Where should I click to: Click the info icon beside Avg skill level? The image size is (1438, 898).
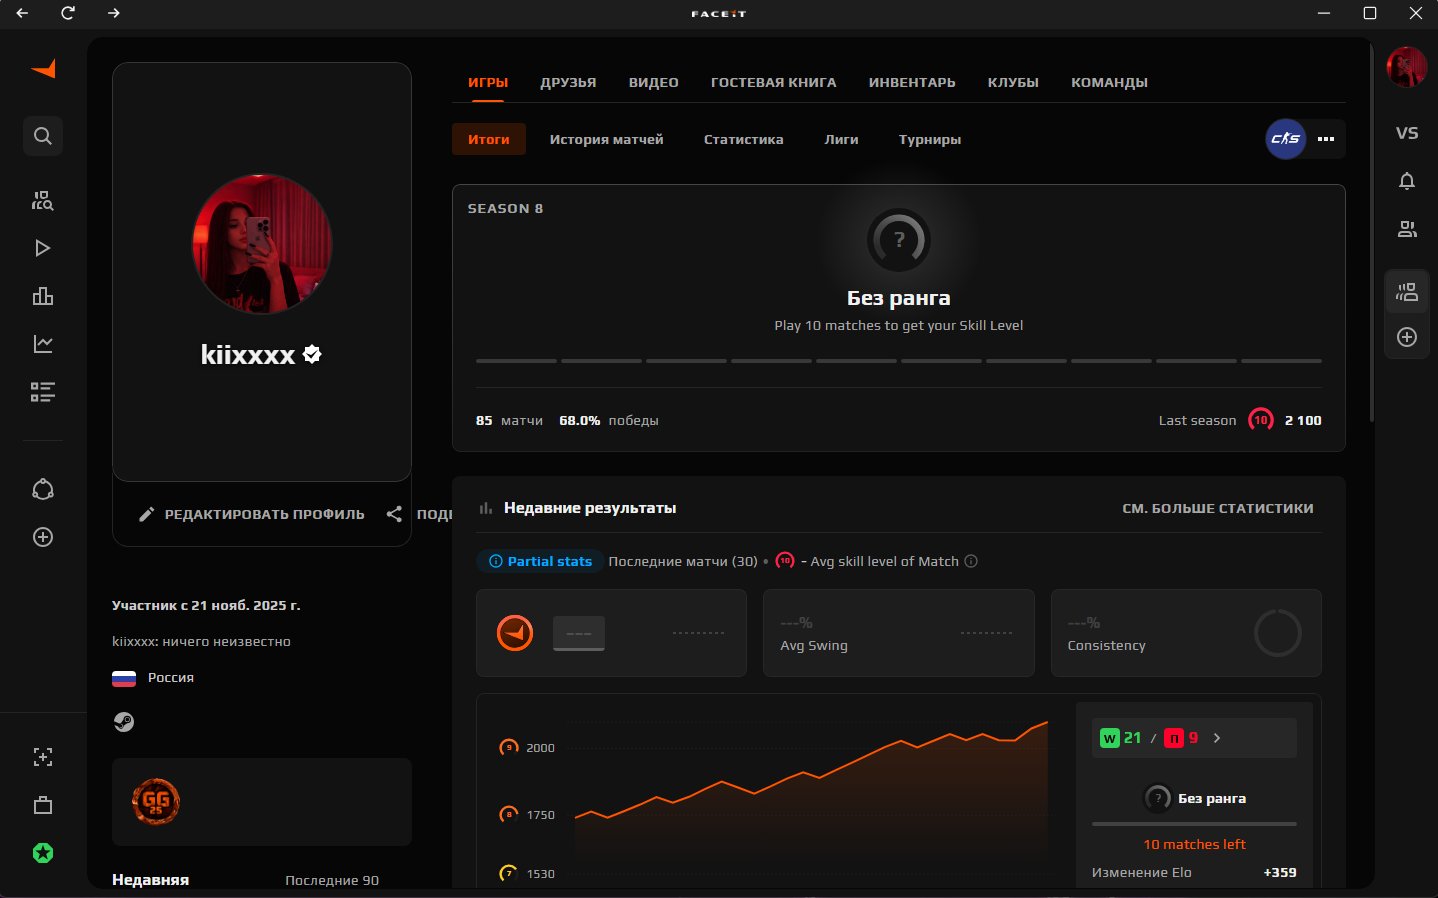(971, 561)
